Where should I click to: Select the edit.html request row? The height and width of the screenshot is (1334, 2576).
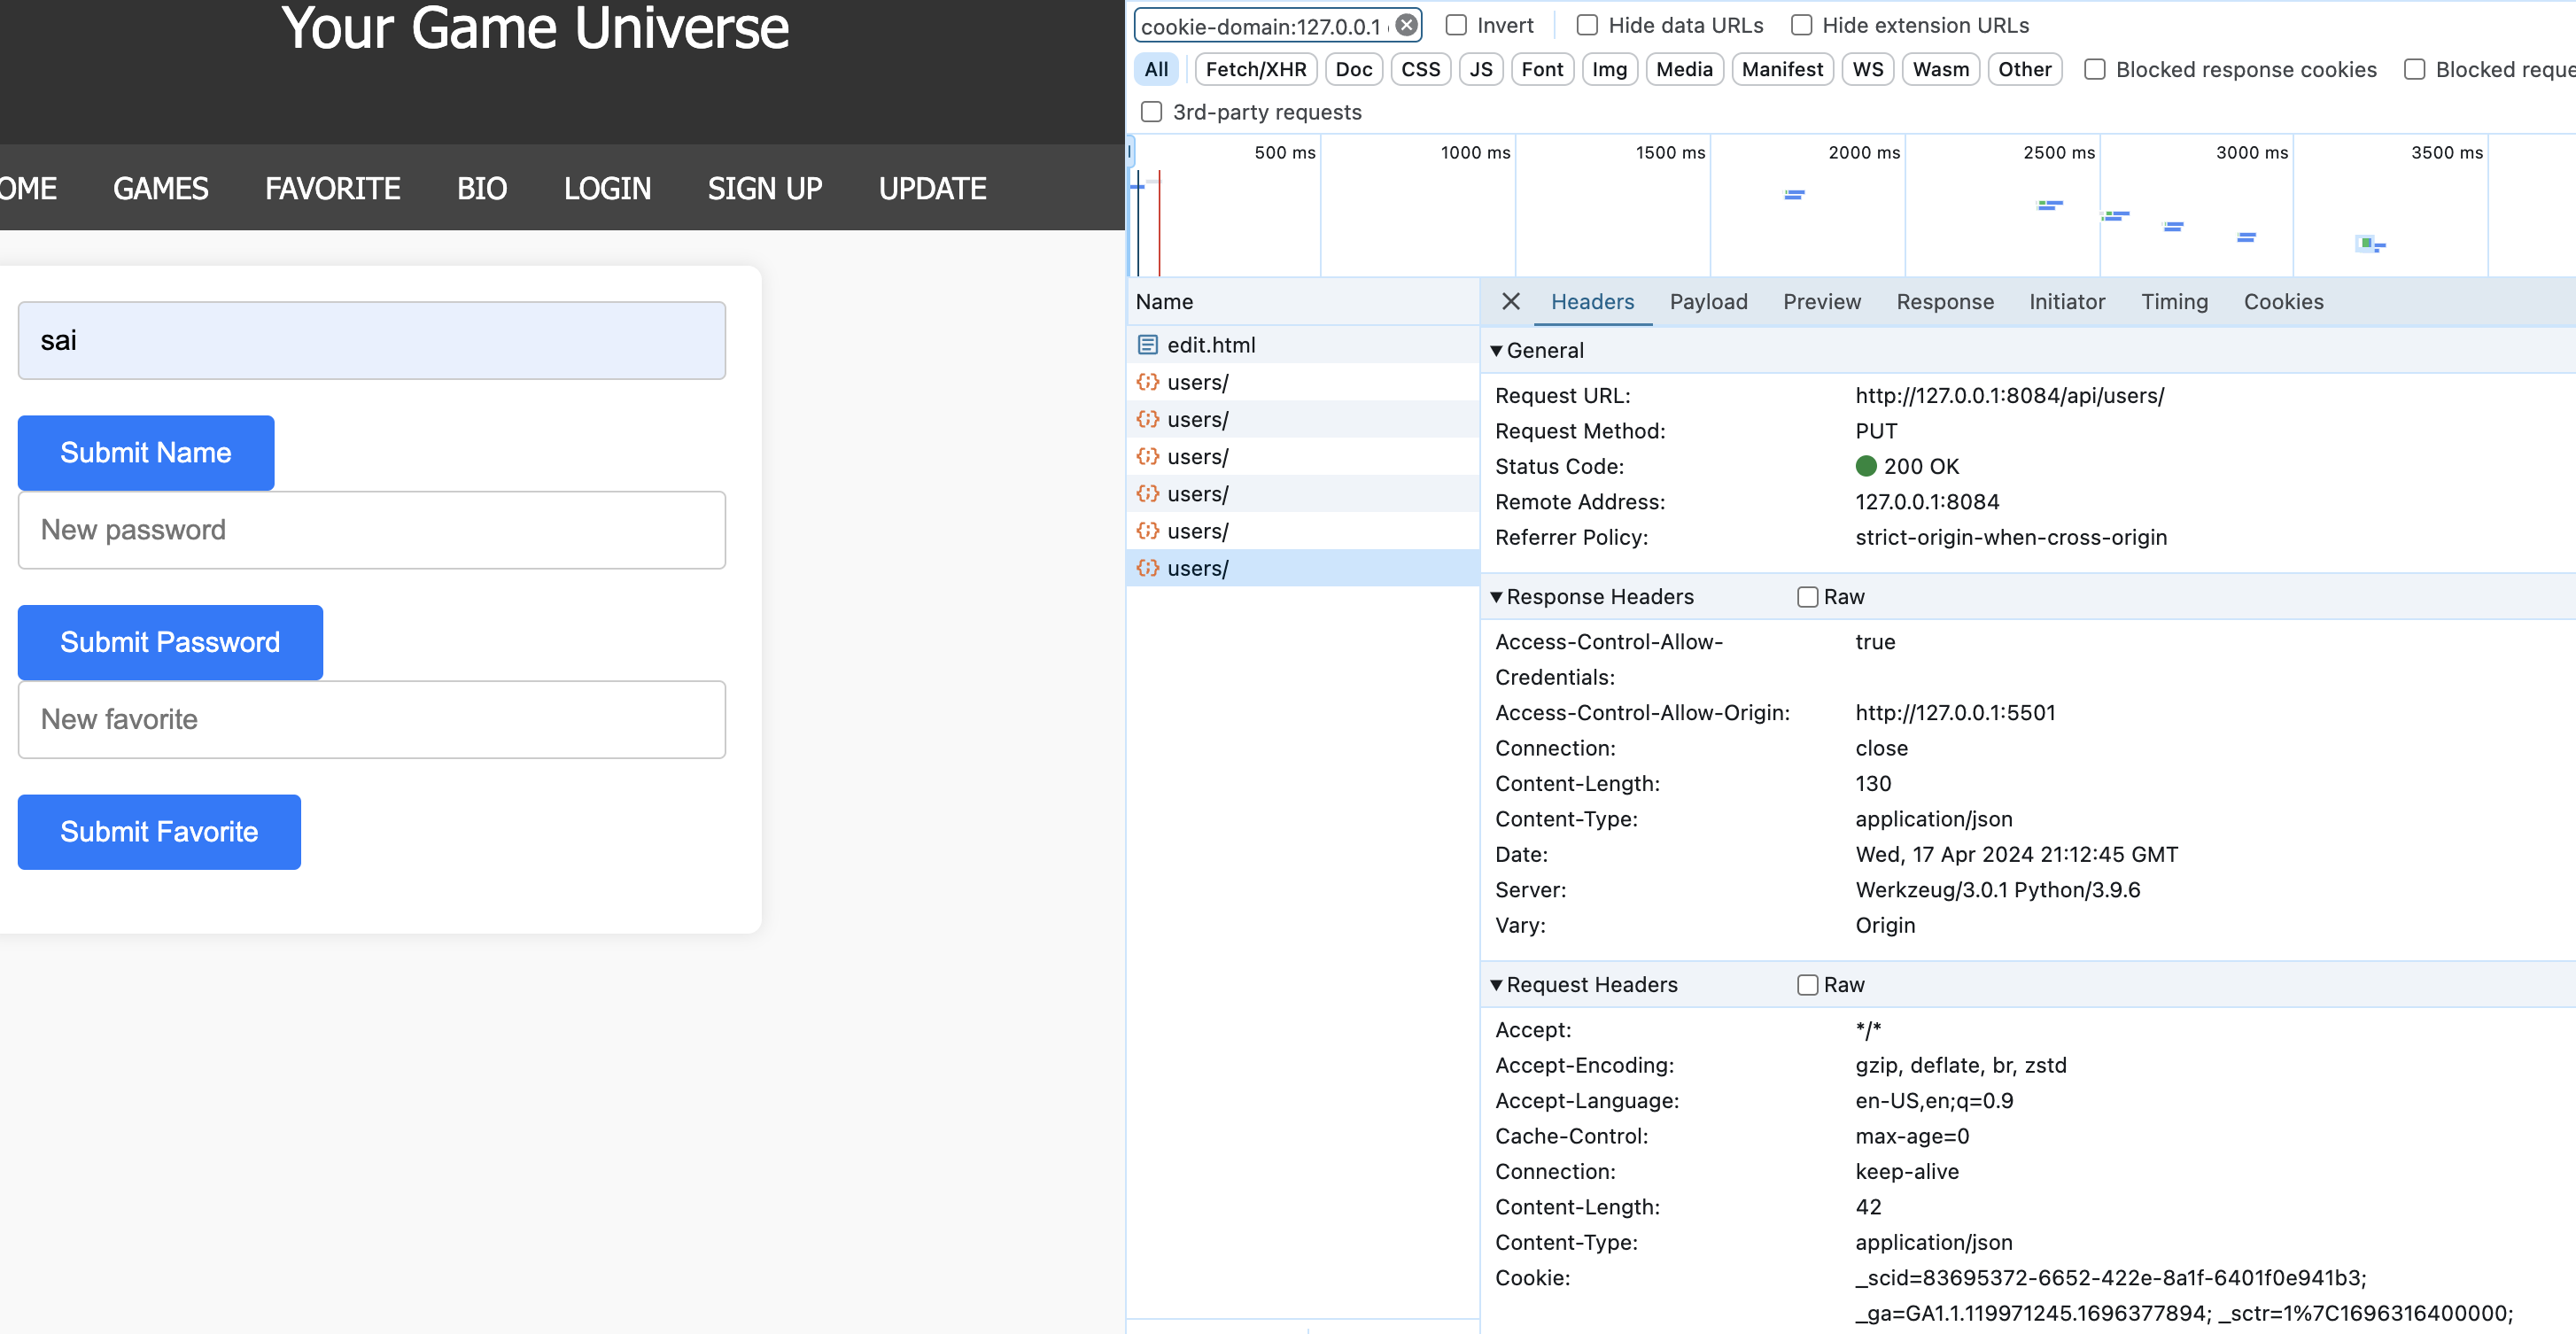pyautogui.click(x=1303, y=345)
